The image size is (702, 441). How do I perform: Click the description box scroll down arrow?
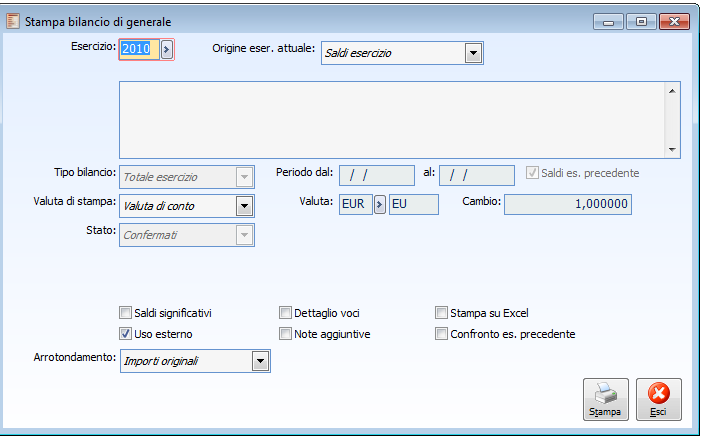[x=672, y=150]
